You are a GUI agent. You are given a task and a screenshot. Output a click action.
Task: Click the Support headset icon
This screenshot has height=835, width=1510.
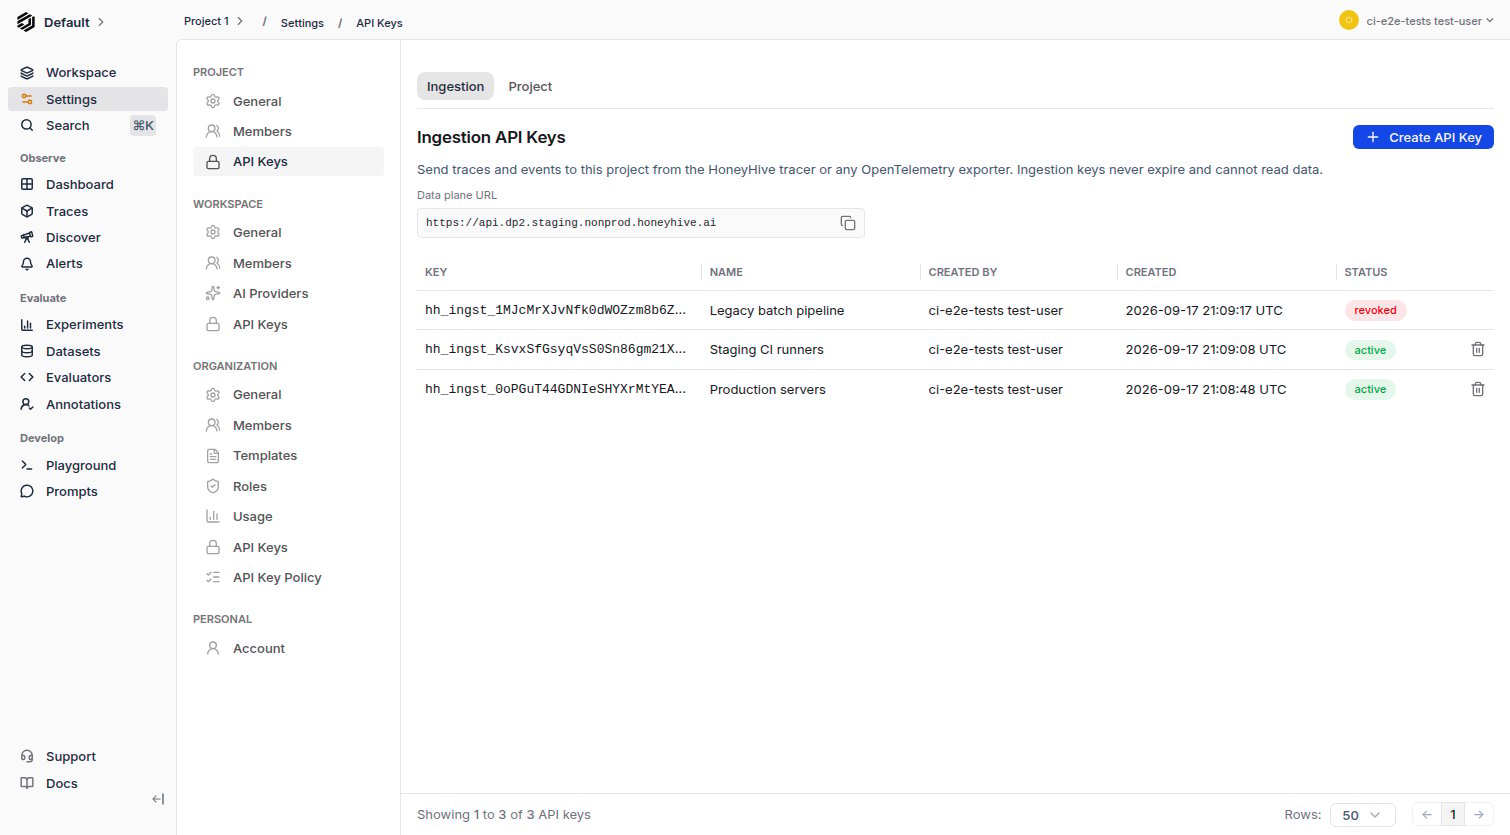[x=27, y=757]
